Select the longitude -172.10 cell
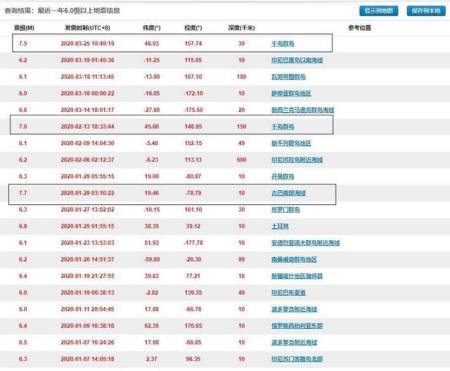 193,93
